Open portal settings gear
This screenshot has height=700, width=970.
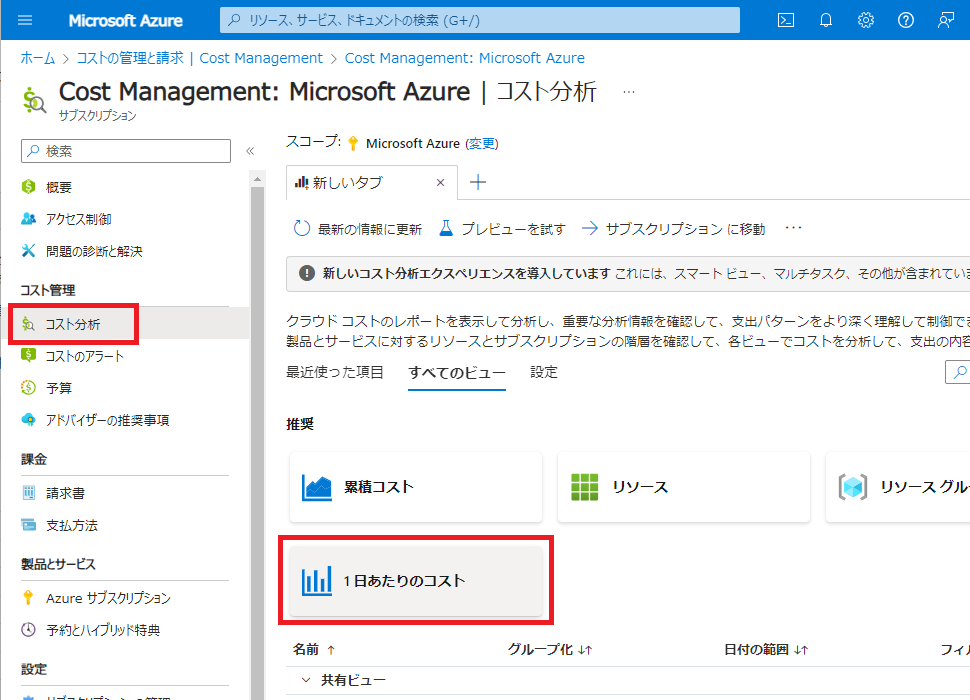pyautogui.click(x=865, y=20)
